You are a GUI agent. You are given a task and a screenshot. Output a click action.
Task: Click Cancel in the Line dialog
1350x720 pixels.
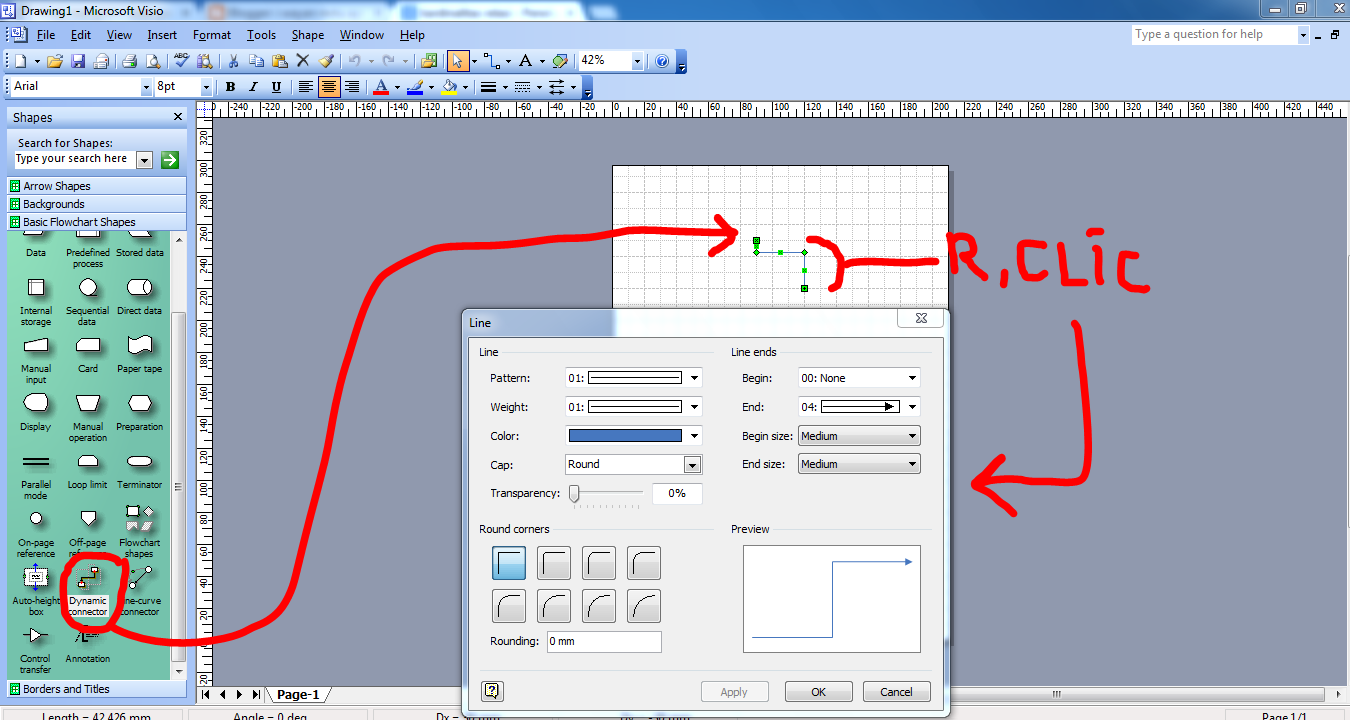tap(896, 692)
